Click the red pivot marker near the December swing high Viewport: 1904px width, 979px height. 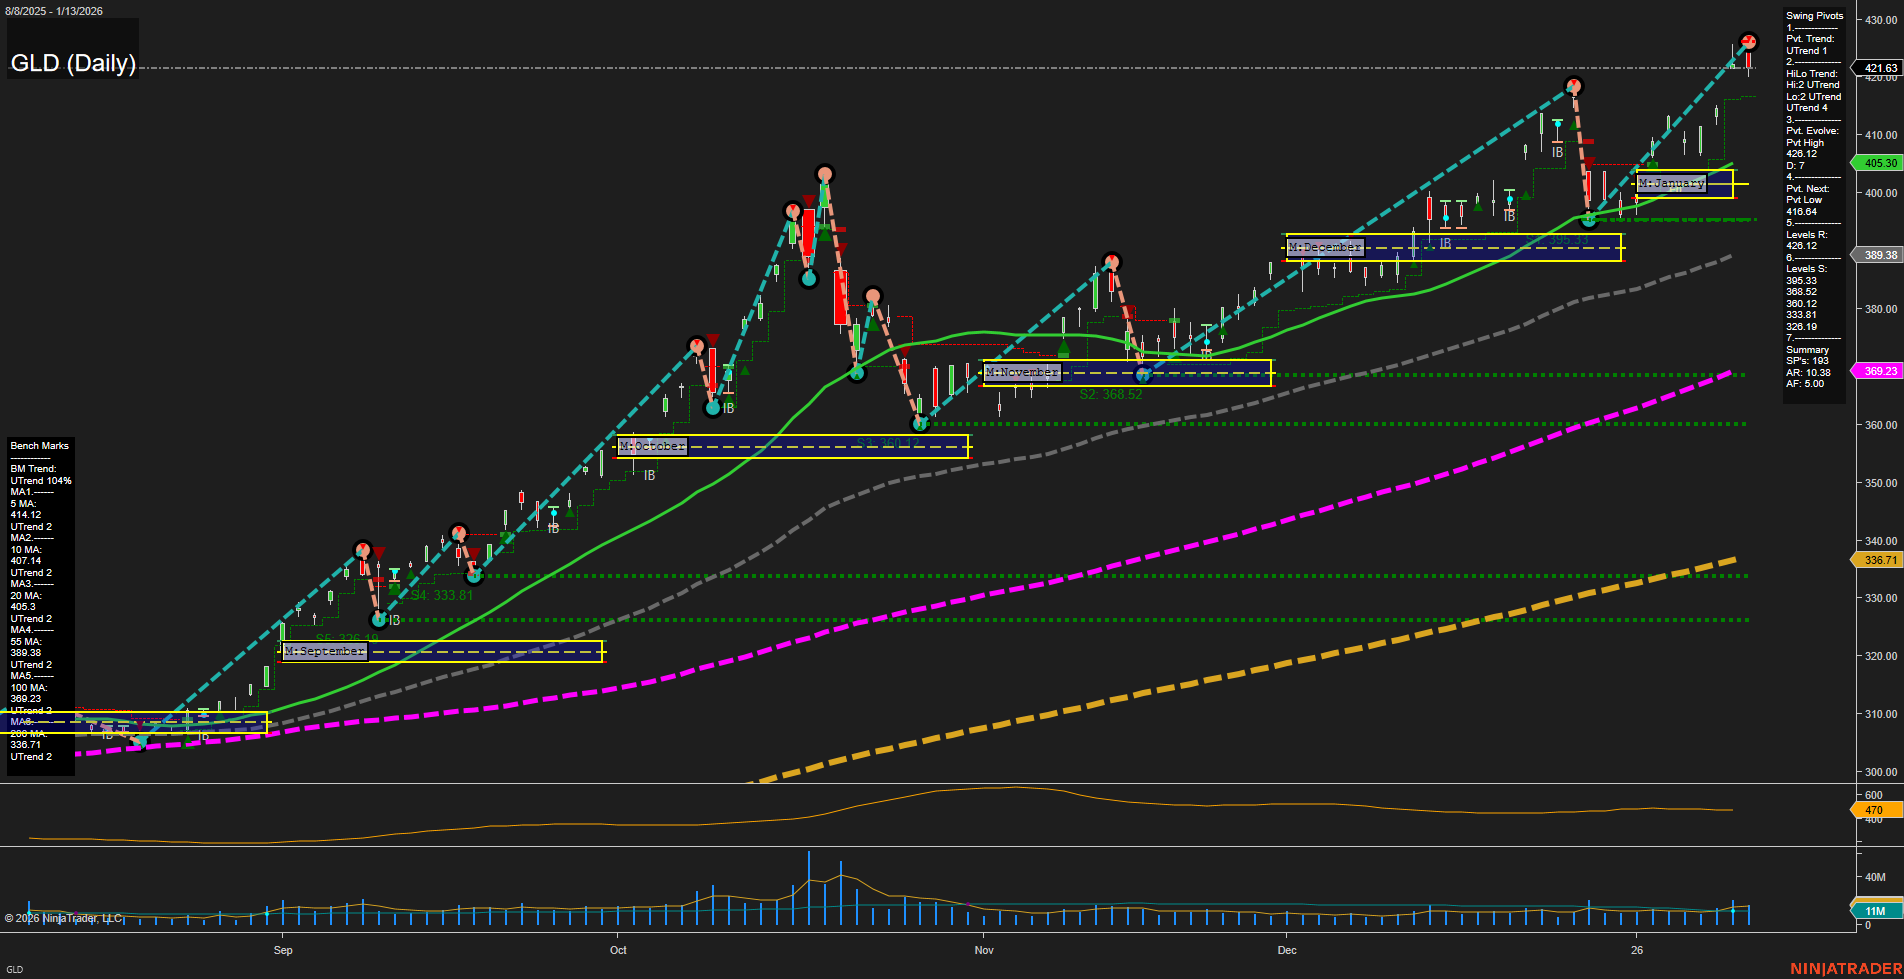click(1573, 87)
